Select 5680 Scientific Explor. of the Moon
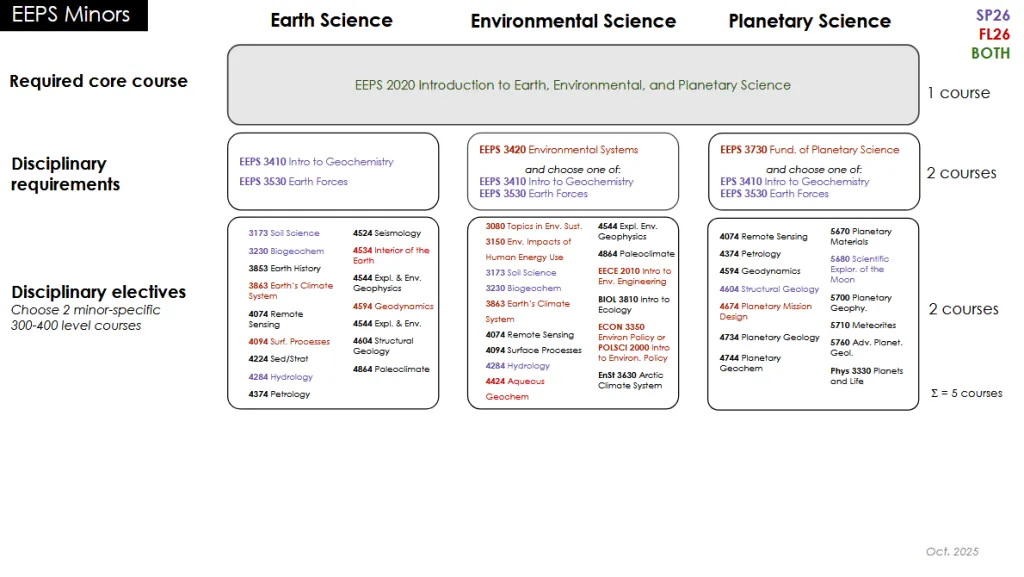The height and width of the screenshot is (577, 1024). (858, 269)
